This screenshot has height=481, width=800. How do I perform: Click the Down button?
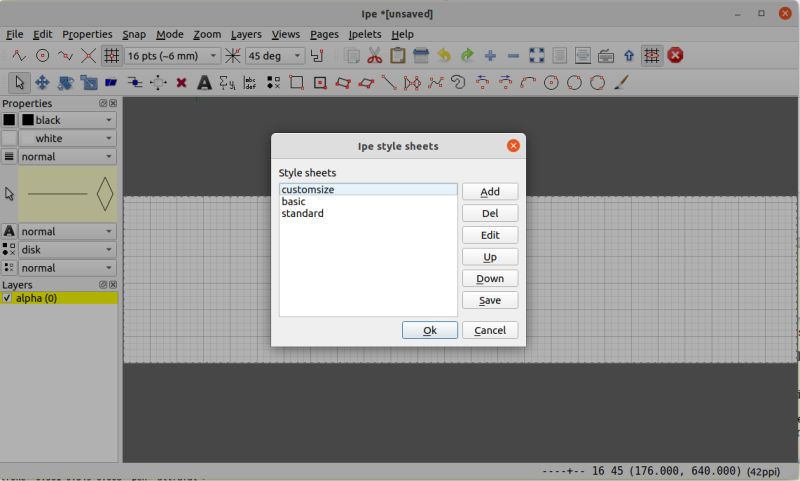[490, 279]
